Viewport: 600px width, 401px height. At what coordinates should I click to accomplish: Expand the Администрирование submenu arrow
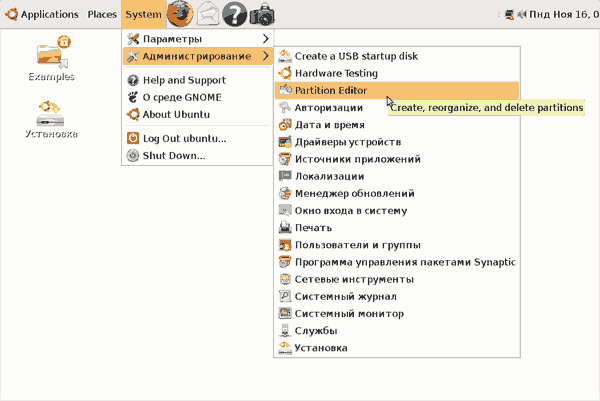pos(266,56)
